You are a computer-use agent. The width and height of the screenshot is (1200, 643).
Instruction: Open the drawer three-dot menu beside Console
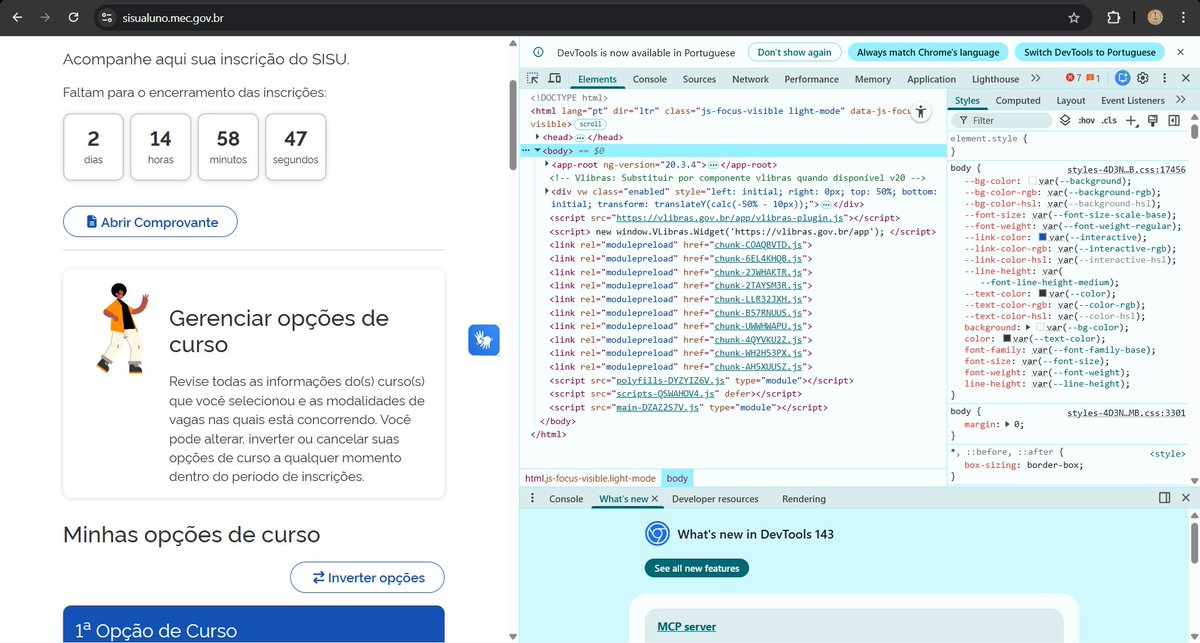point(532,498)
